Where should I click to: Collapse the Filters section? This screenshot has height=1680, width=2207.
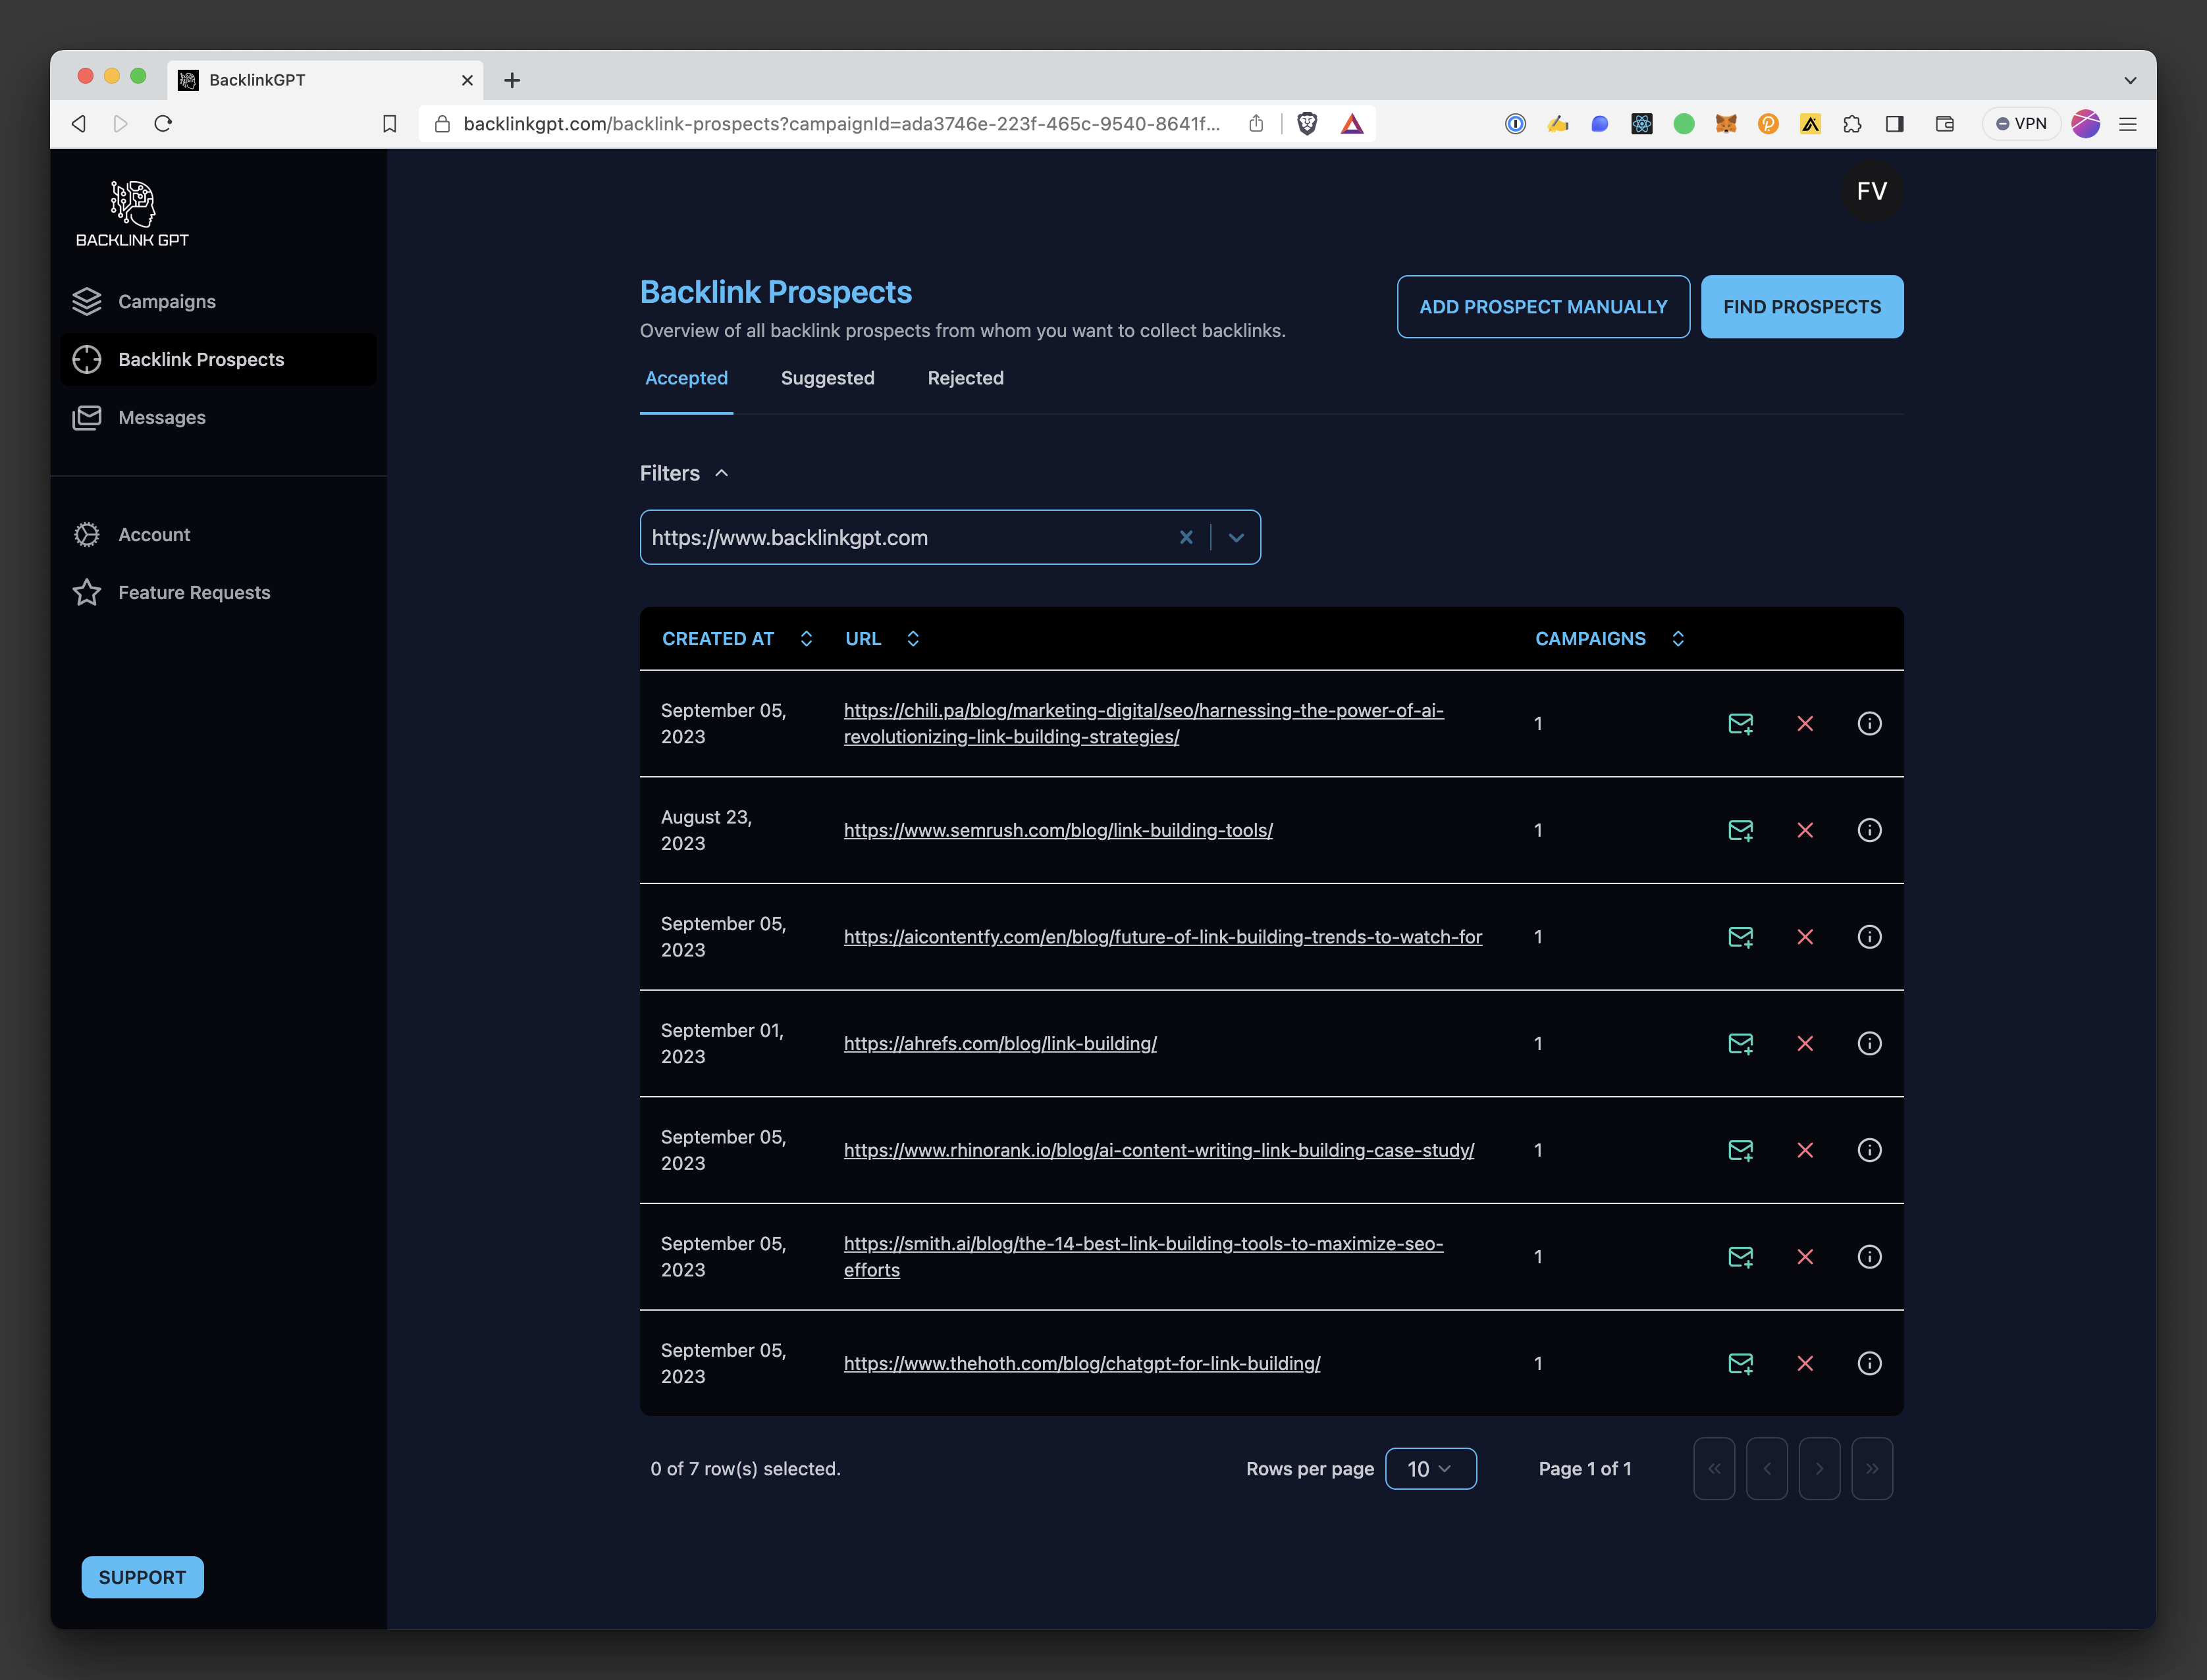722,473
